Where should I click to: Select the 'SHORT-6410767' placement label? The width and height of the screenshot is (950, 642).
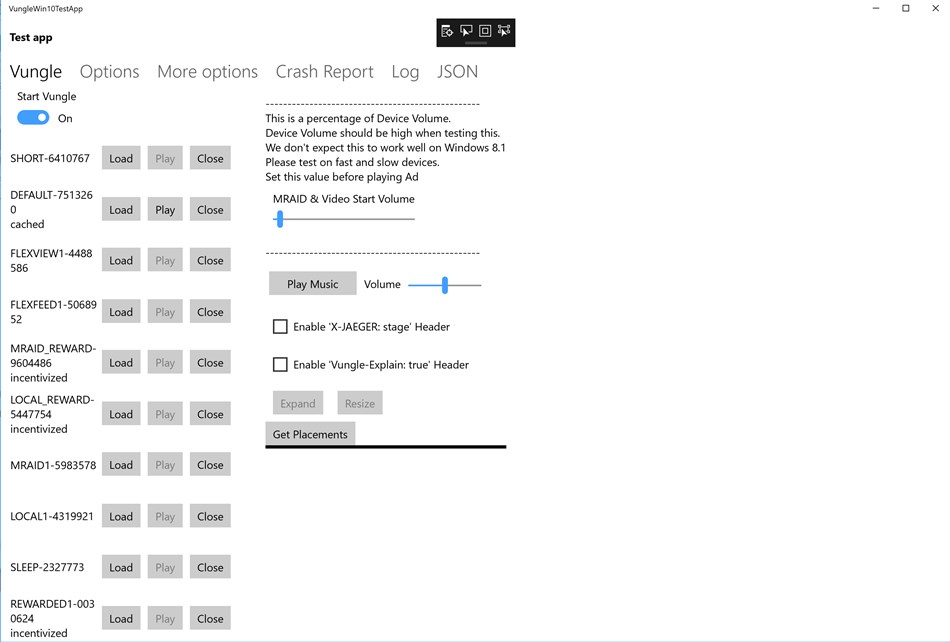[50, 158]
